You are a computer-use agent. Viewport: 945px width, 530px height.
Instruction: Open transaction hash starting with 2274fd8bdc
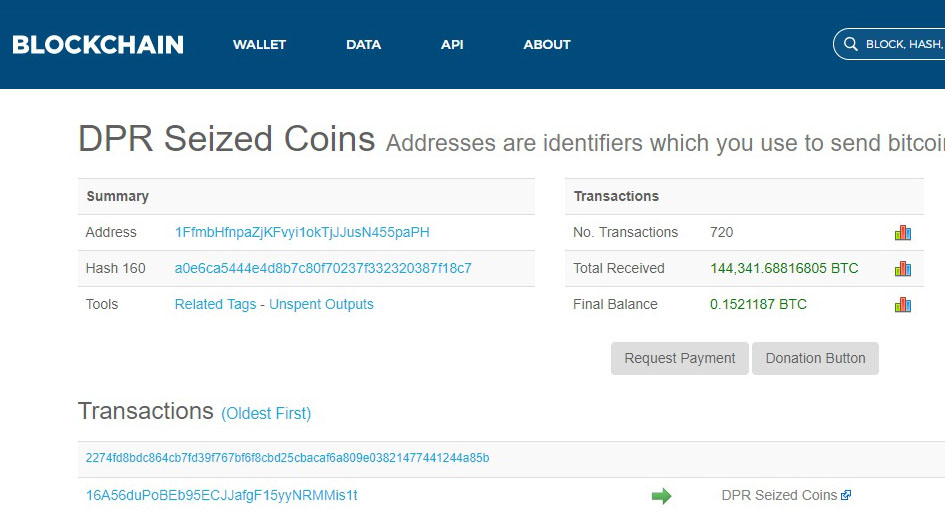pyautogui.click(x=287, y=458)
